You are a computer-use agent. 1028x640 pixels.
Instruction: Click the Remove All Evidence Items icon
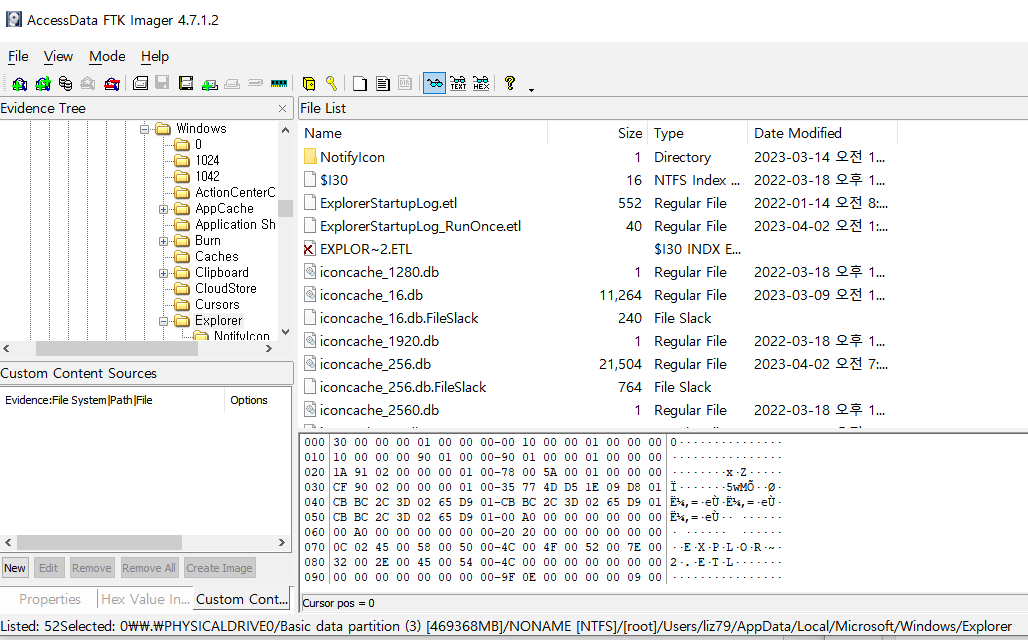pyautogui.click(x=112, y=83)
